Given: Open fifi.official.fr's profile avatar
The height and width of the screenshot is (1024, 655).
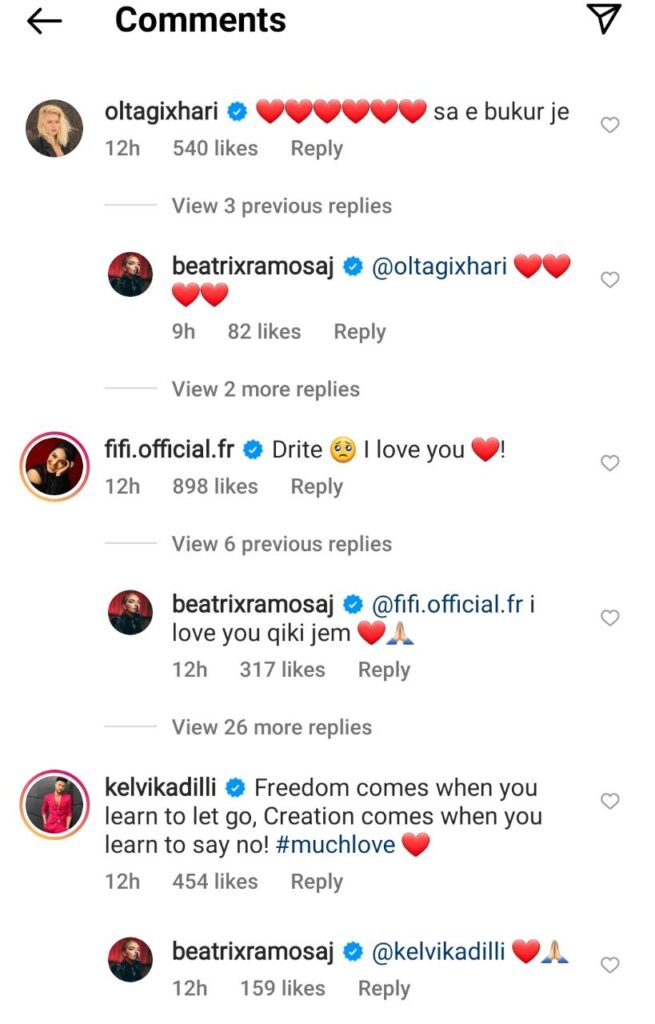Looking at the screenshot, I should tap(54, 466).
